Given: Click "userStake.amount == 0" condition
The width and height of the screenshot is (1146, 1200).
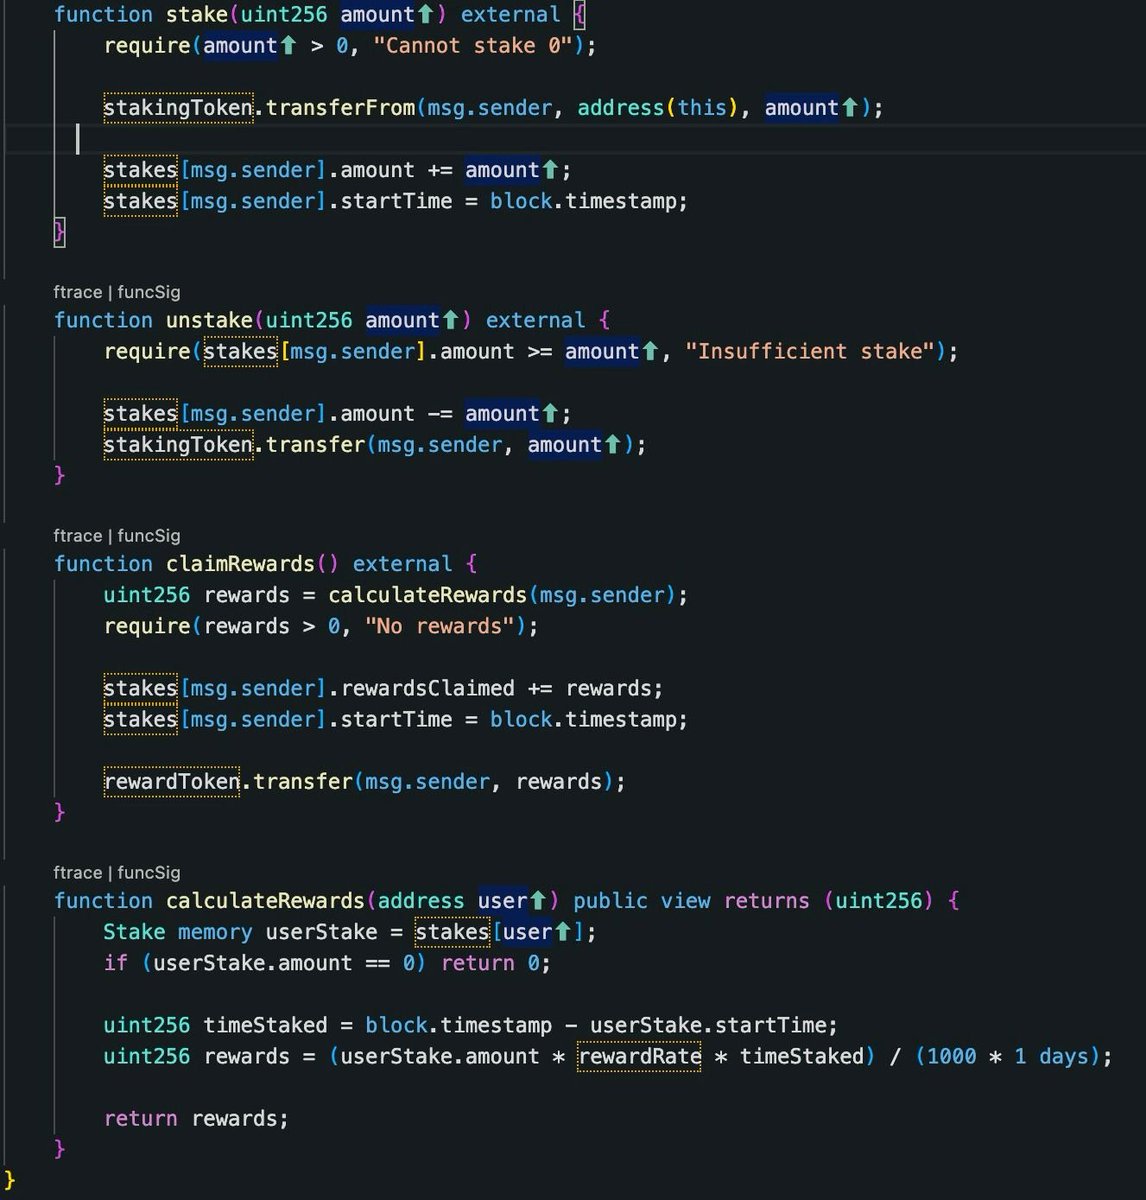Looking at the screenshot, I should [x=284, y=963].
